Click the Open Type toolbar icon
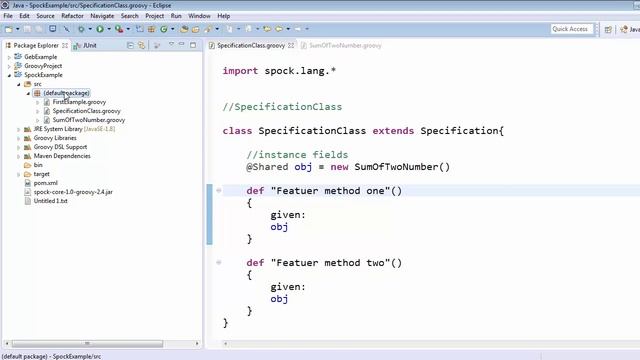 (x=184, y=29)
